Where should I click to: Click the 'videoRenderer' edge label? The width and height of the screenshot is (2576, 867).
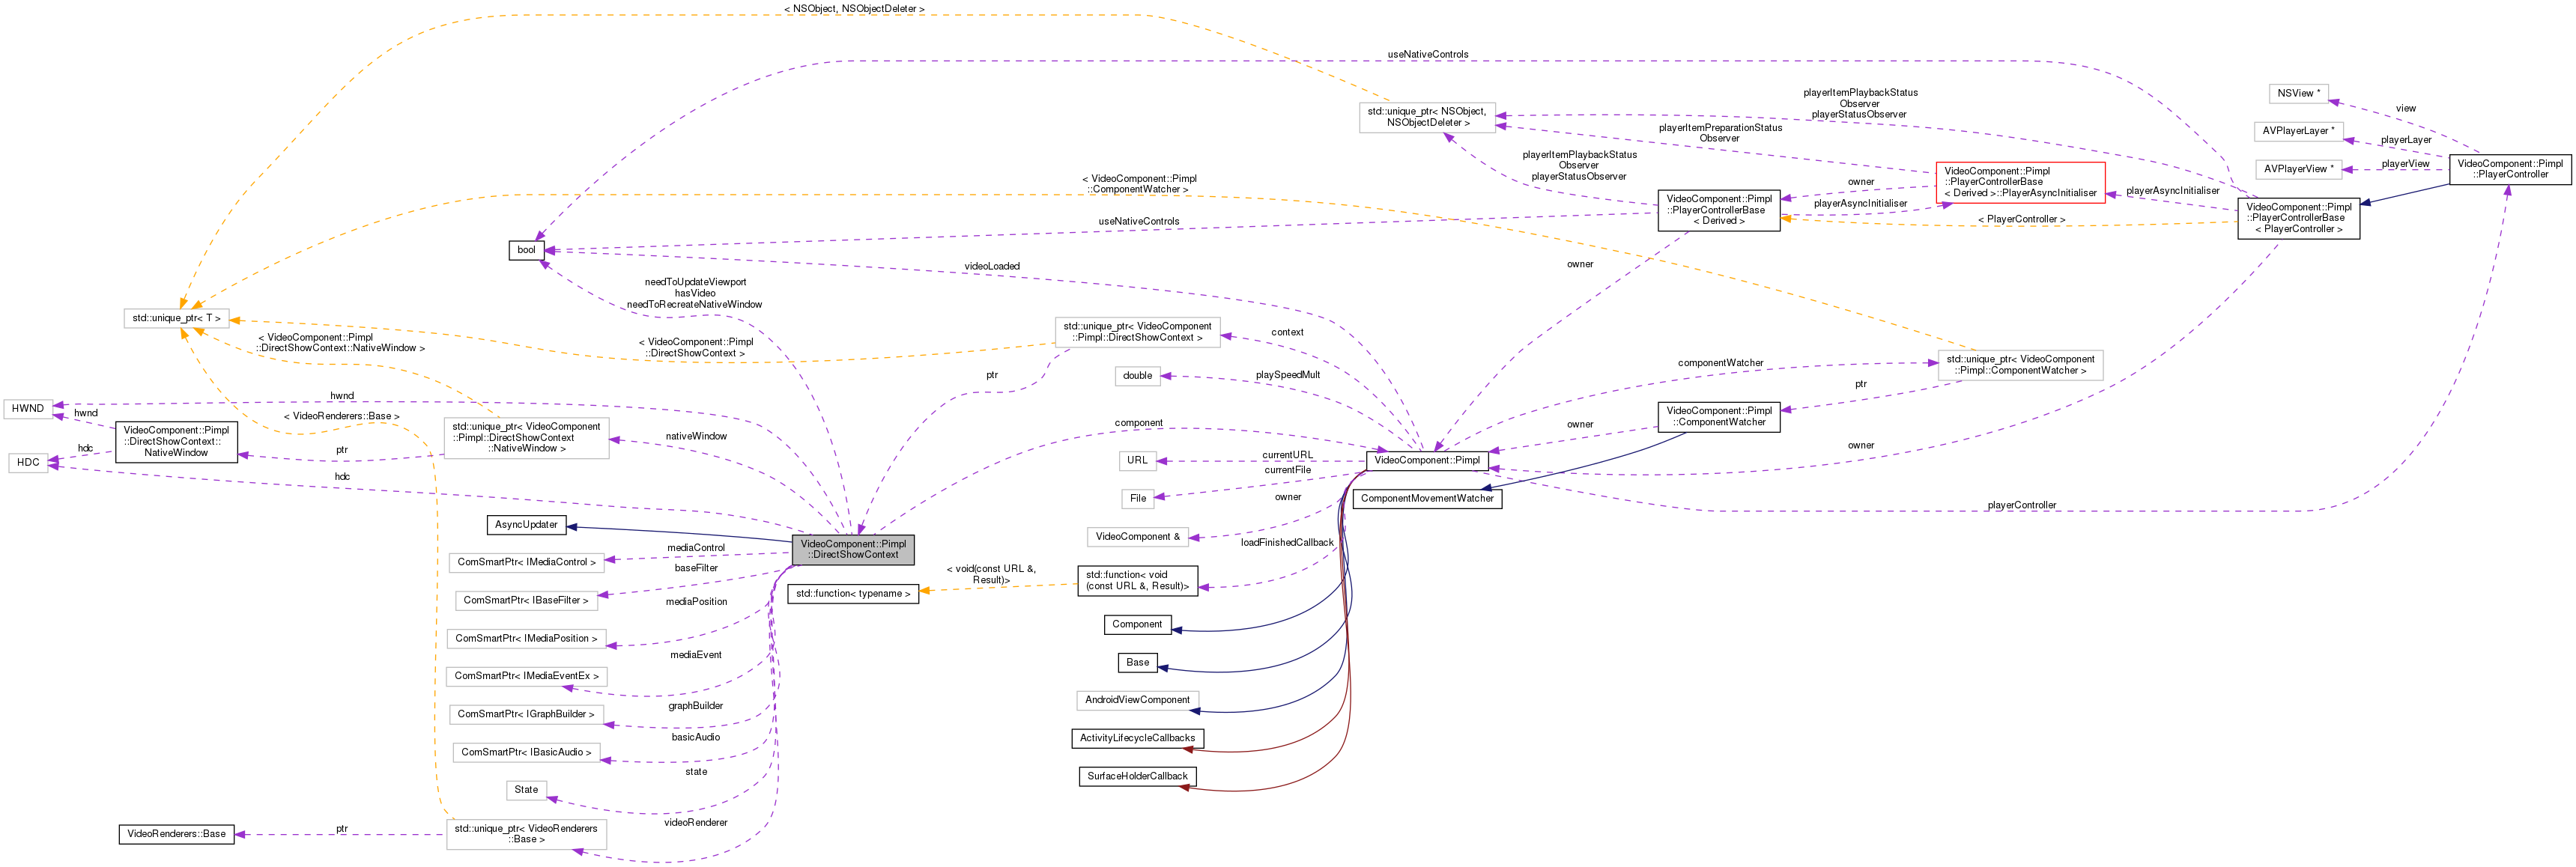tap(696, 823)
